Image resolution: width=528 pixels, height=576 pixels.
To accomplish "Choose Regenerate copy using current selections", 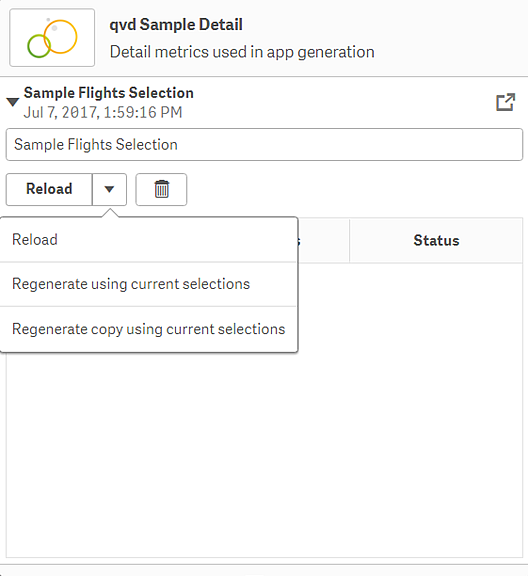I will (148, 329).
